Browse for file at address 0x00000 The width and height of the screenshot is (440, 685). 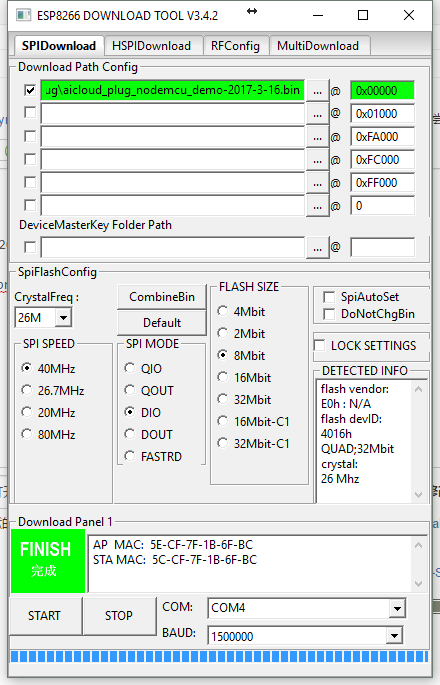coord(318,91)
